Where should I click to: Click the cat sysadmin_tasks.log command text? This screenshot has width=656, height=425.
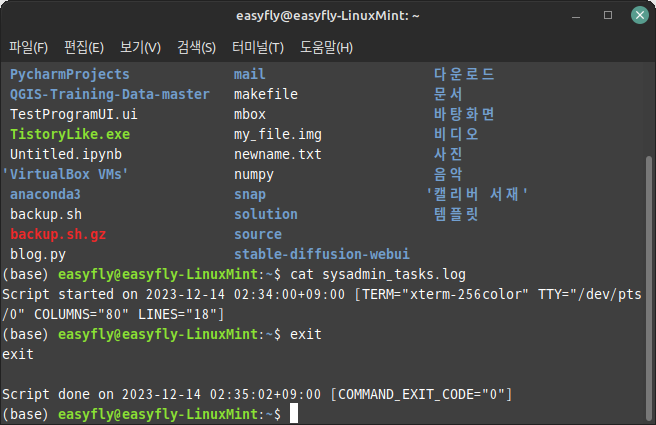[x=378, y=274]
